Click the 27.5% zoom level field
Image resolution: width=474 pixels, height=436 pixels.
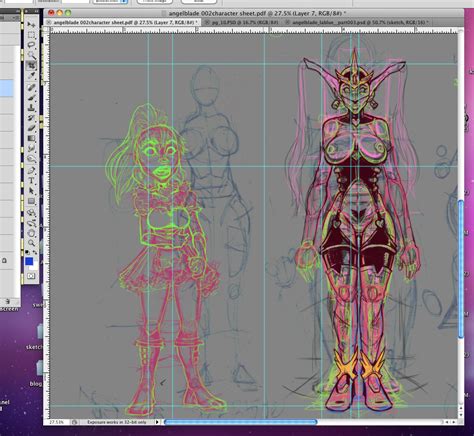tap(57, 422)
